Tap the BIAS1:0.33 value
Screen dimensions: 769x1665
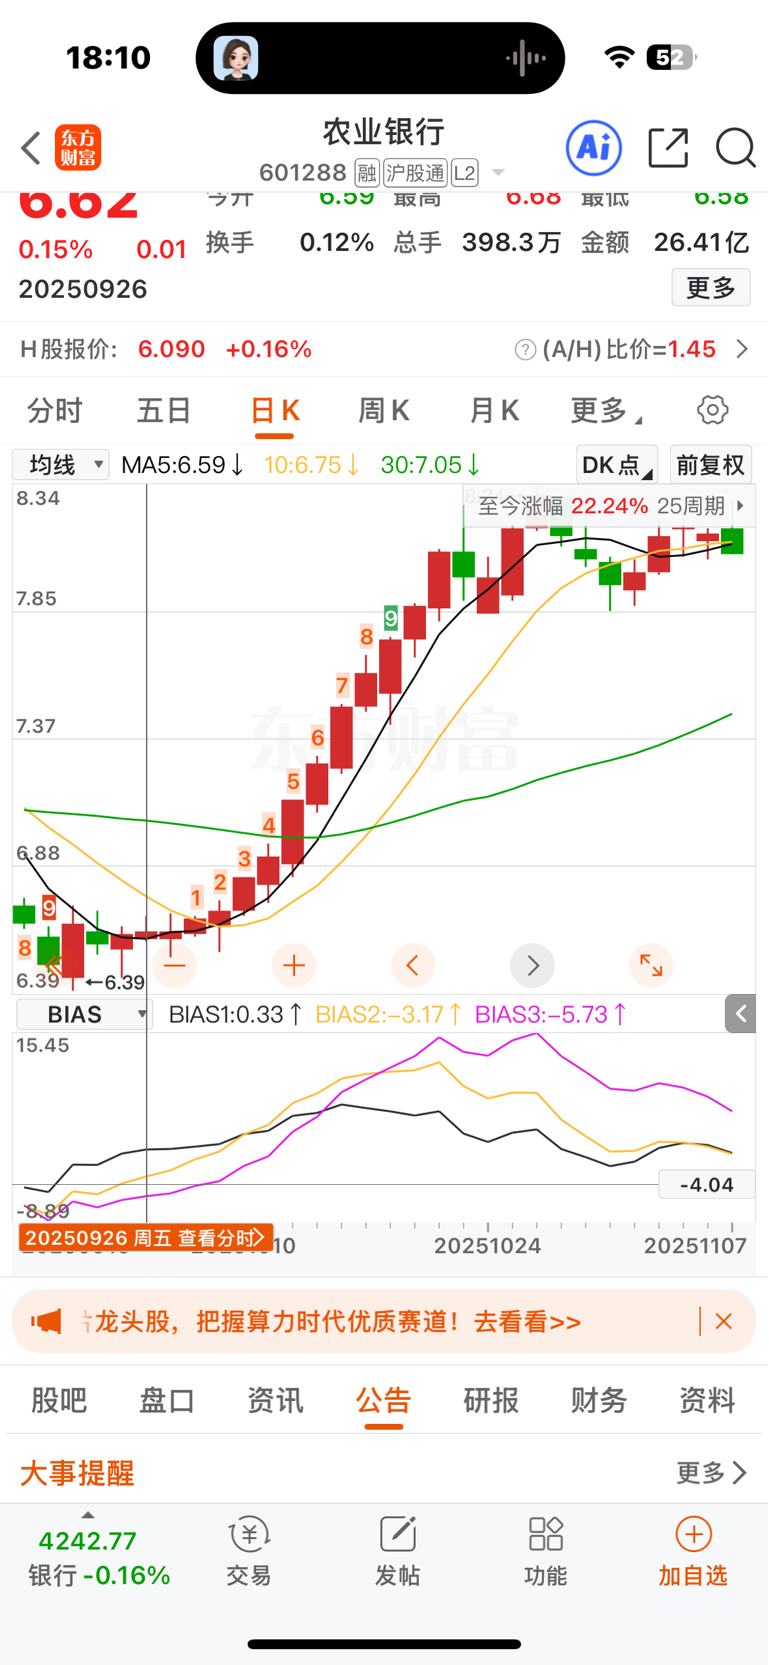(x=235, y=1014)
